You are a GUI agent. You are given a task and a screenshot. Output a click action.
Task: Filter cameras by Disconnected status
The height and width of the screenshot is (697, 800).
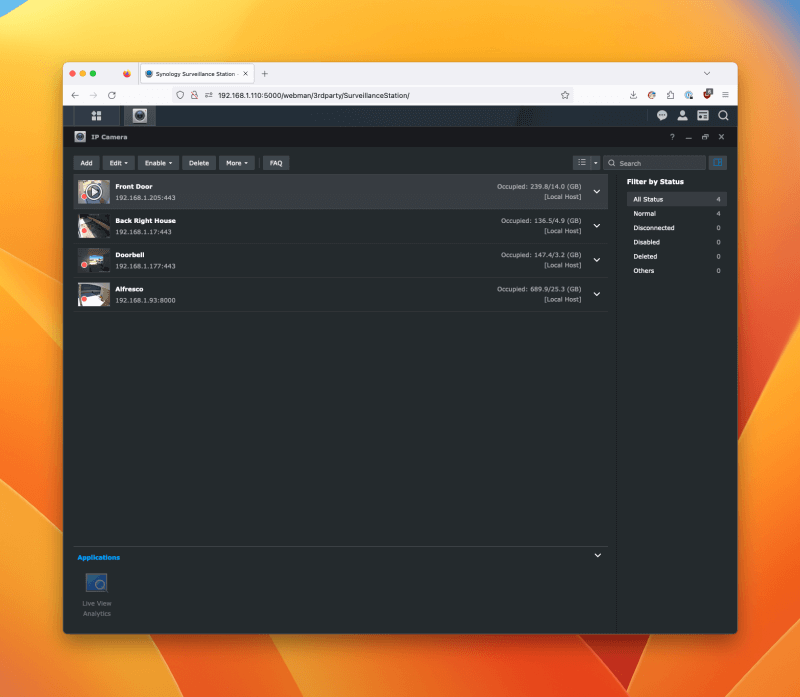[x=654, y=228]
